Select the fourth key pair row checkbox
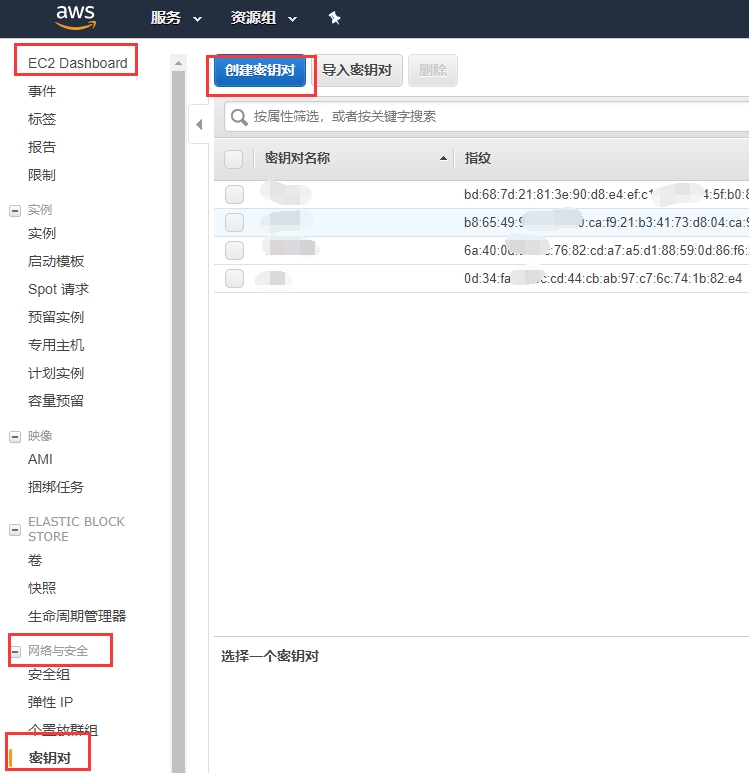The width and height of the screenshot is (749, 773). coord(234,278)
